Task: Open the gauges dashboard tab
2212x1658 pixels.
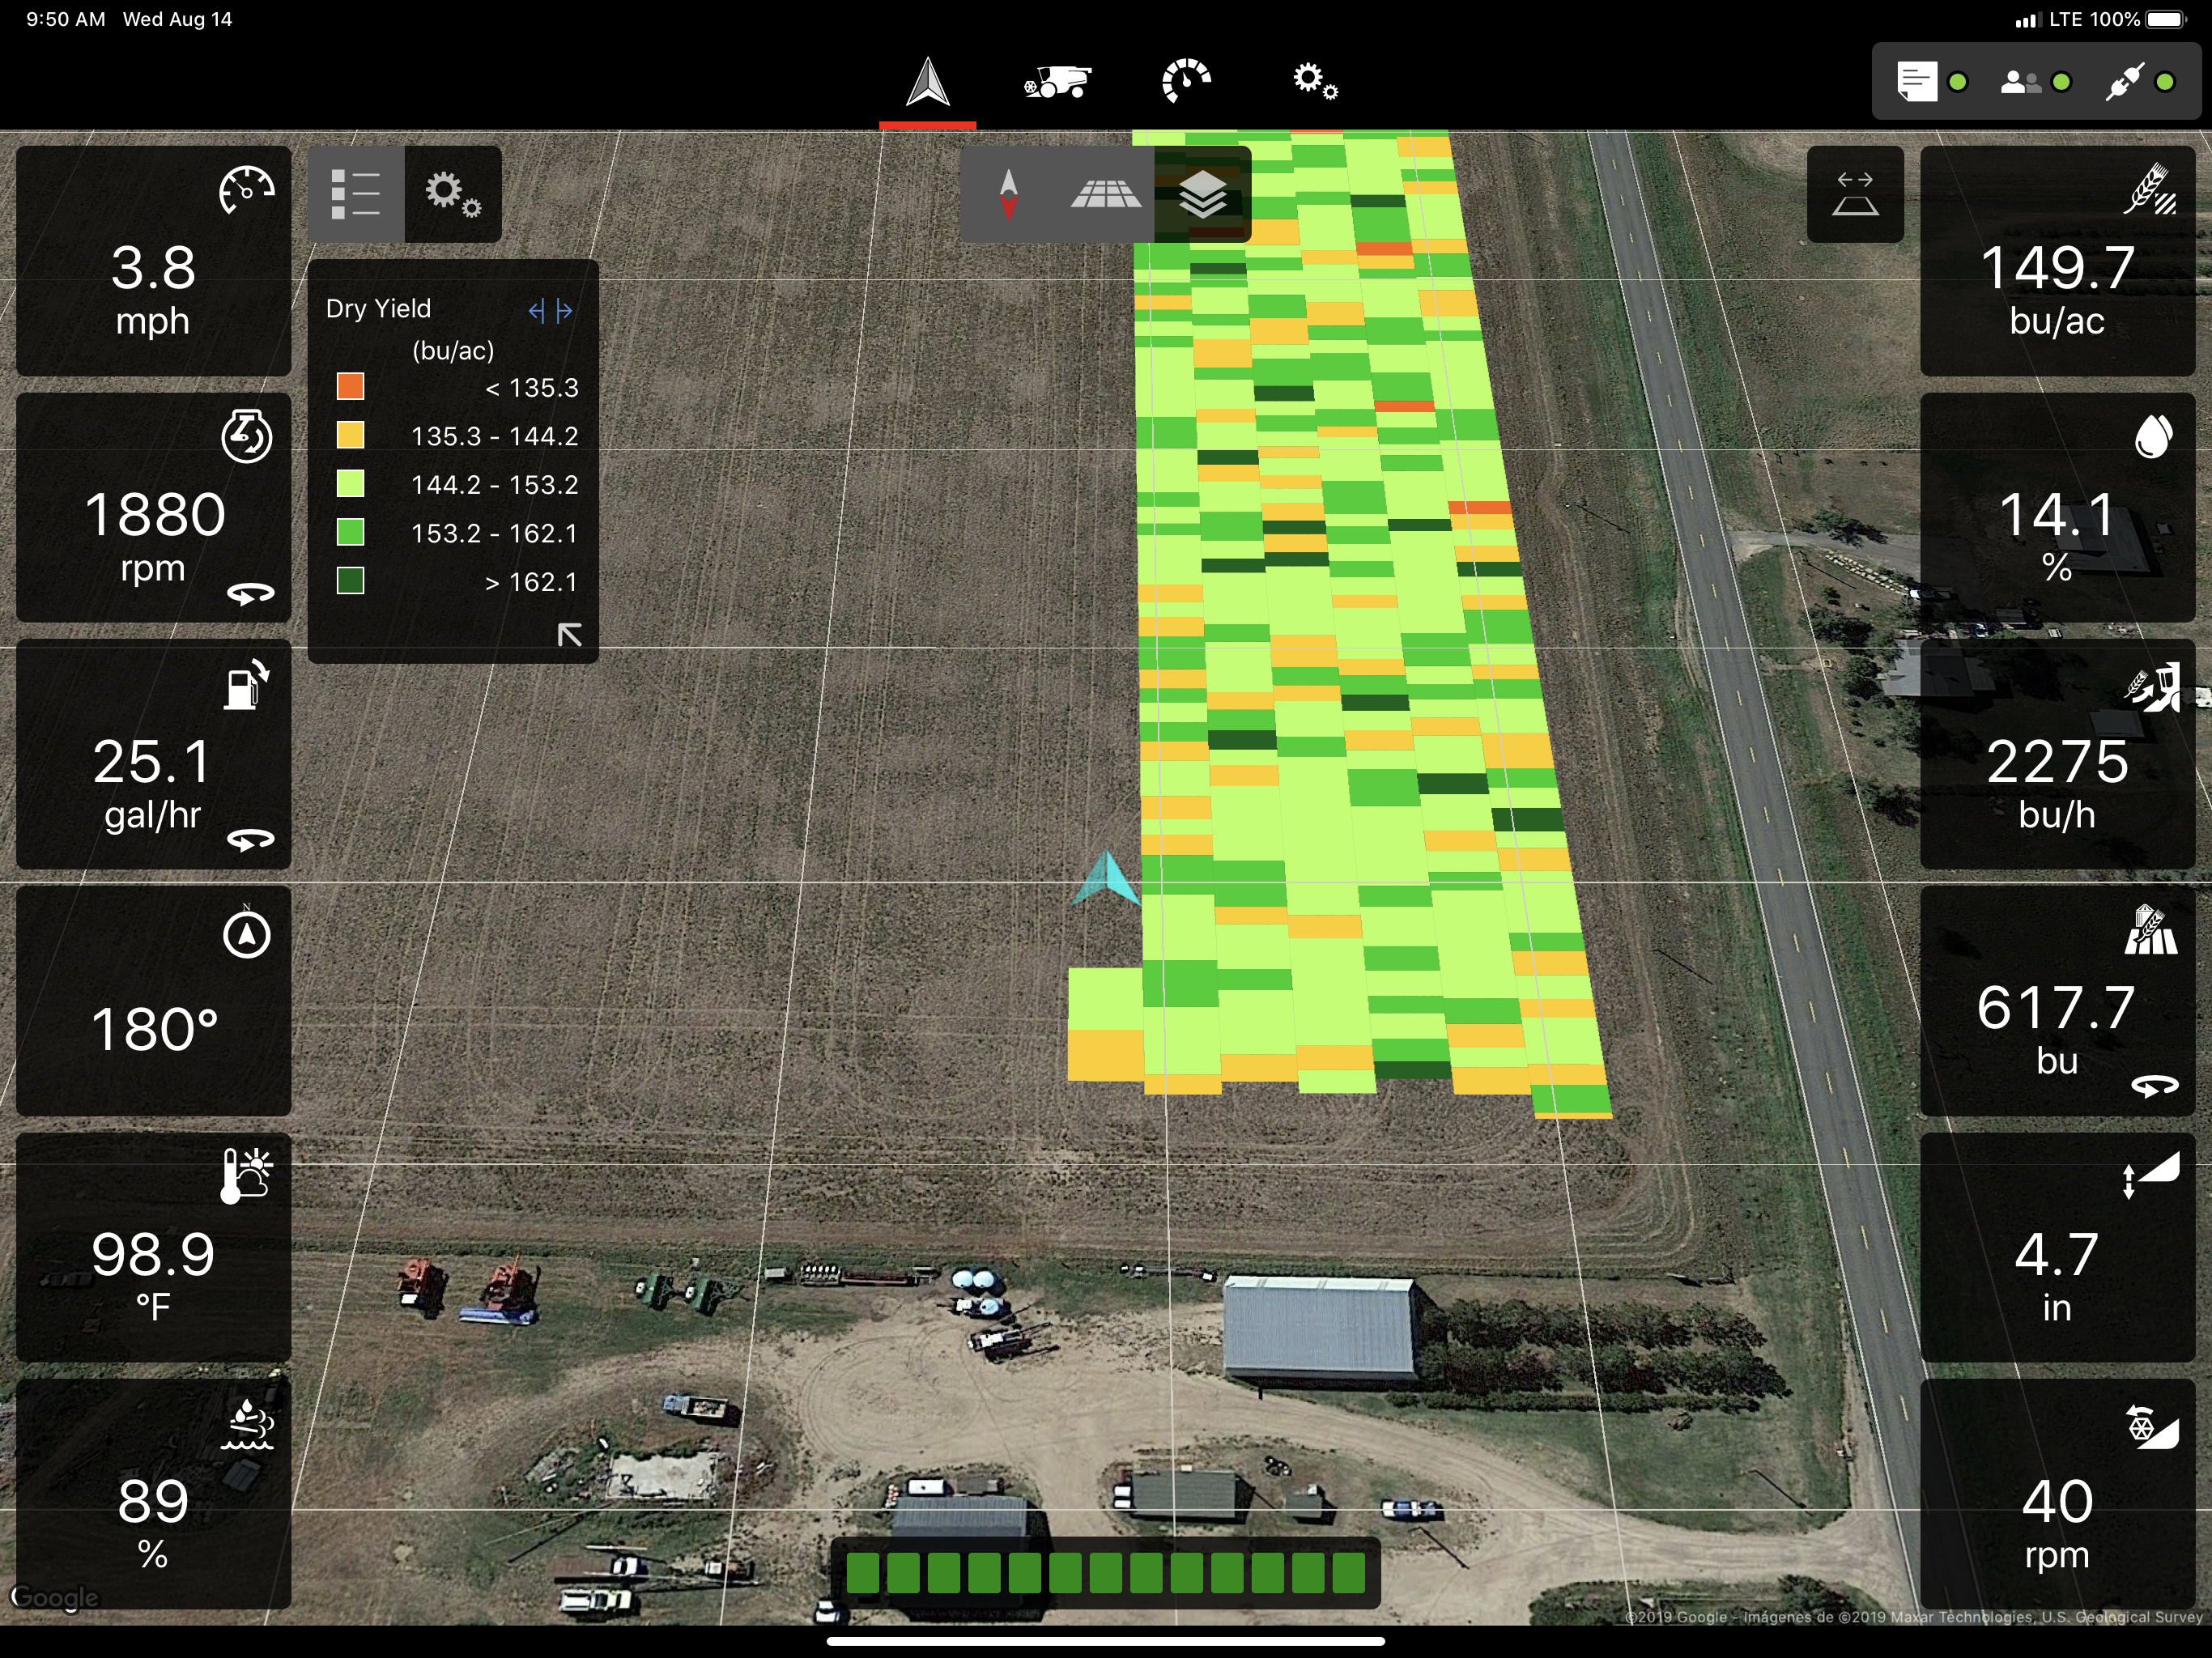Action: pyautogui.click(x=1186, y=81)
